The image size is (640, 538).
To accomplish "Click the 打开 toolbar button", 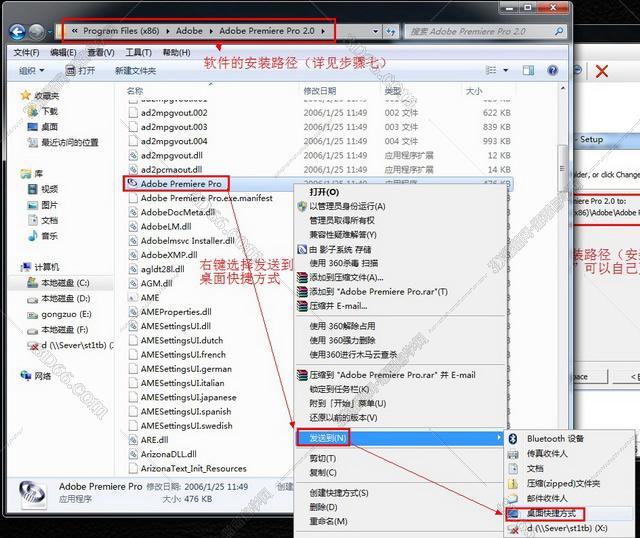I will (80, 71).
